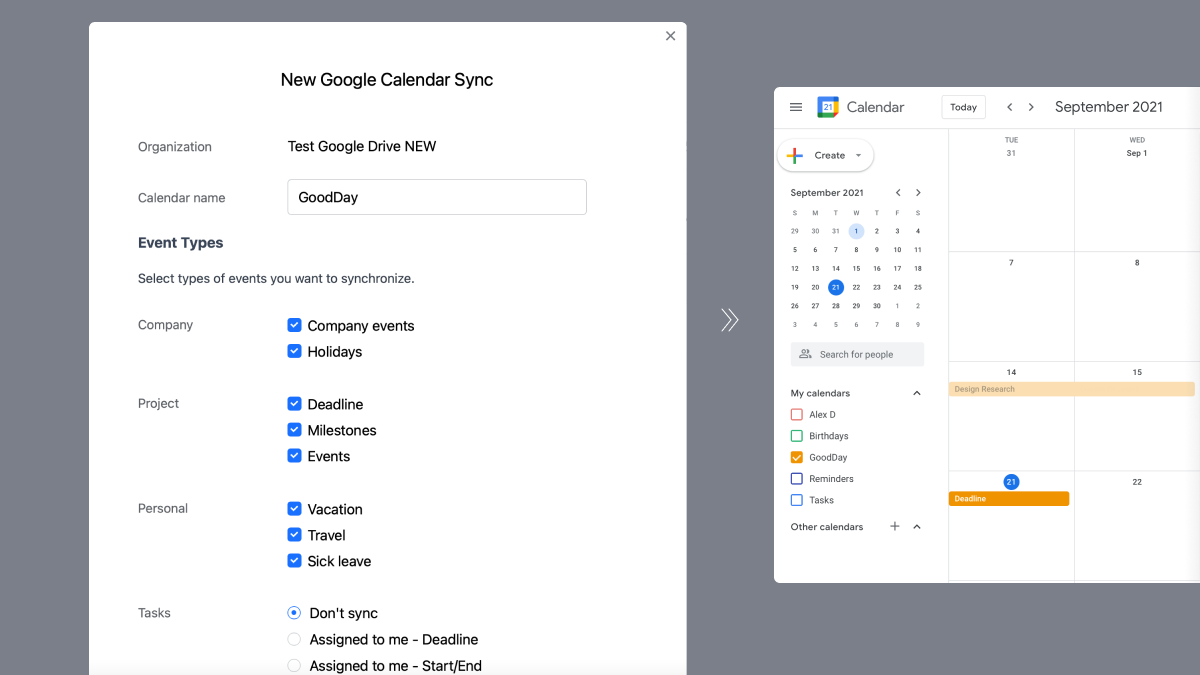
Task: Uncheck Company events checkbox
Action: [294, 325]
